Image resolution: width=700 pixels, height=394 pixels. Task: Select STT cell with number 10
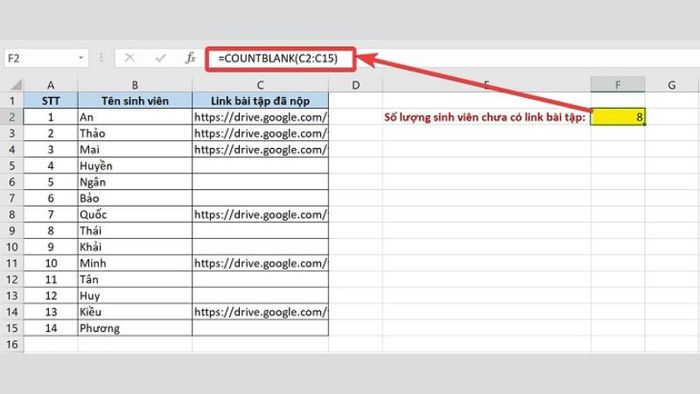point(50,263)
